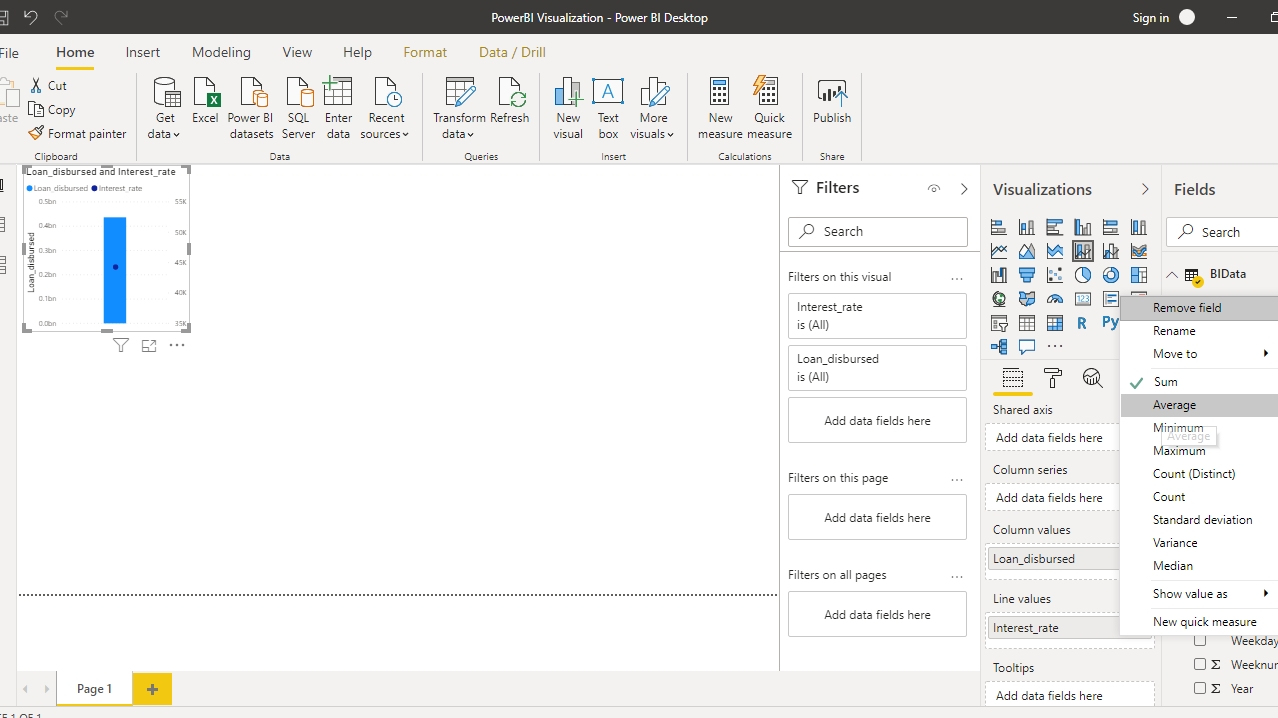Pick the gauge visualization icon
This screenshot has width=1278, height=718.
click(x=1055, y=299)
